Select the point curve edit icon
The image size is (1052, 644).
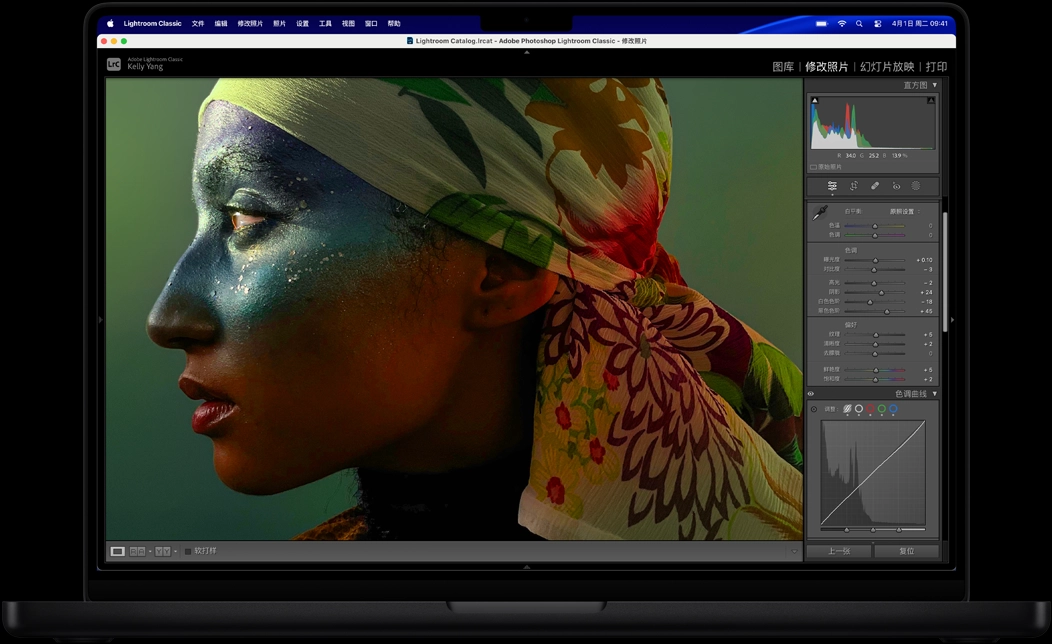coord(848,408)
